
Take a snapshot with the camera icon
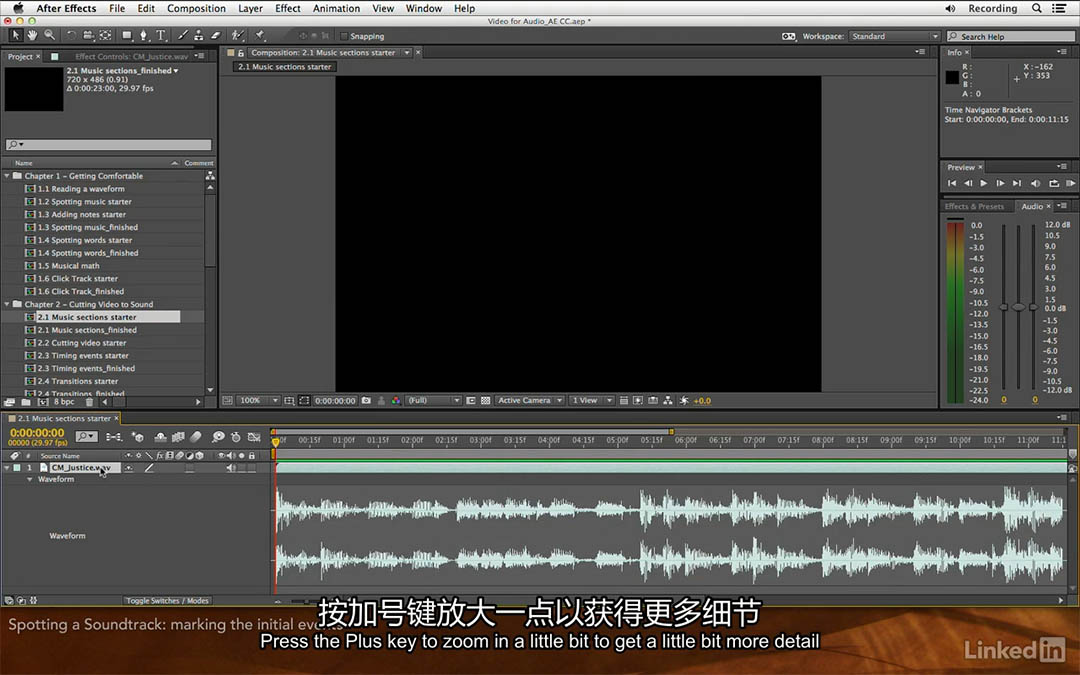pyautogui.click(x=366, y=400)
